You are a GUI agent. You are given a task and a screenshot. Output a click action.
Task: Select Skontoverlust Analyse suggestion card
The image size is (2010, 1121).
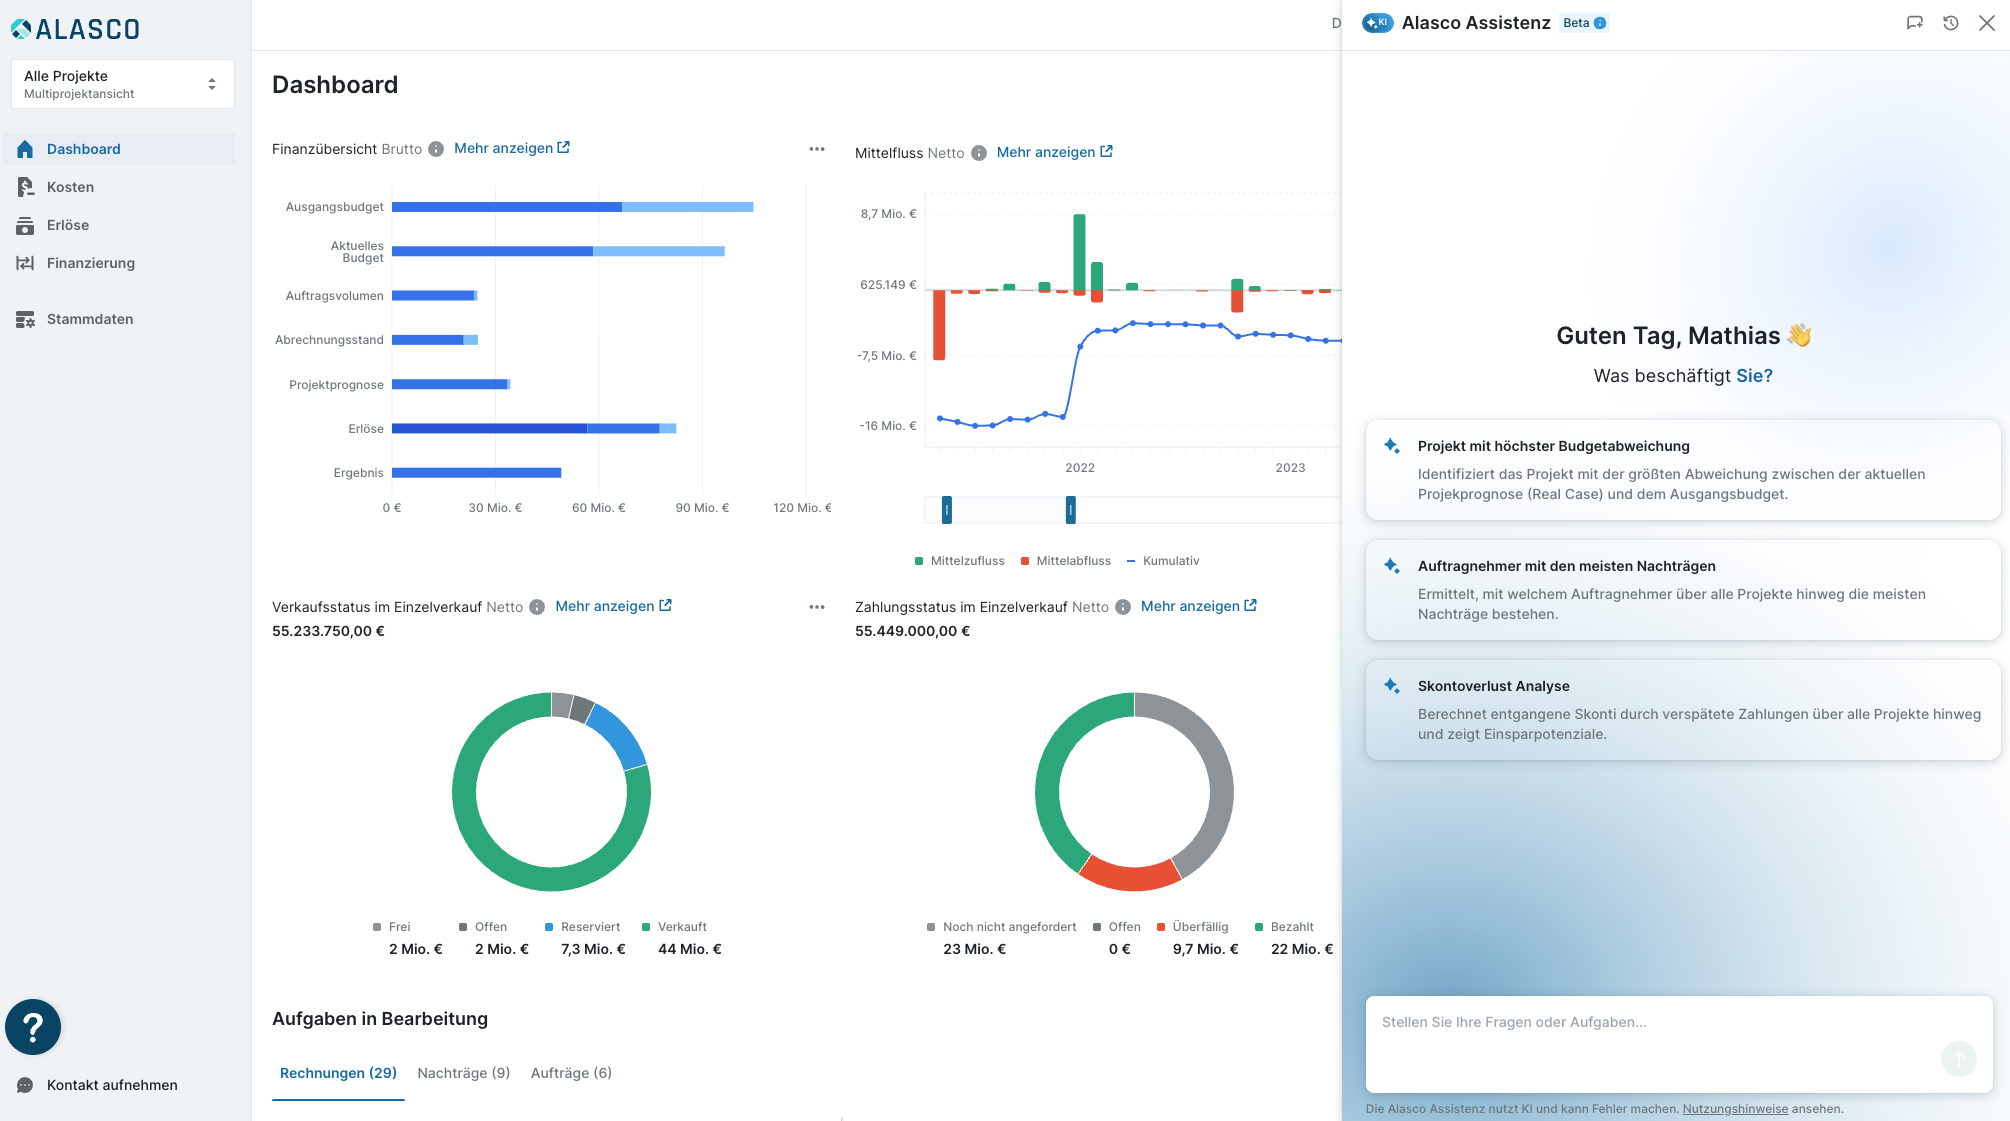pyautogui.click(x=1683, y=710)
